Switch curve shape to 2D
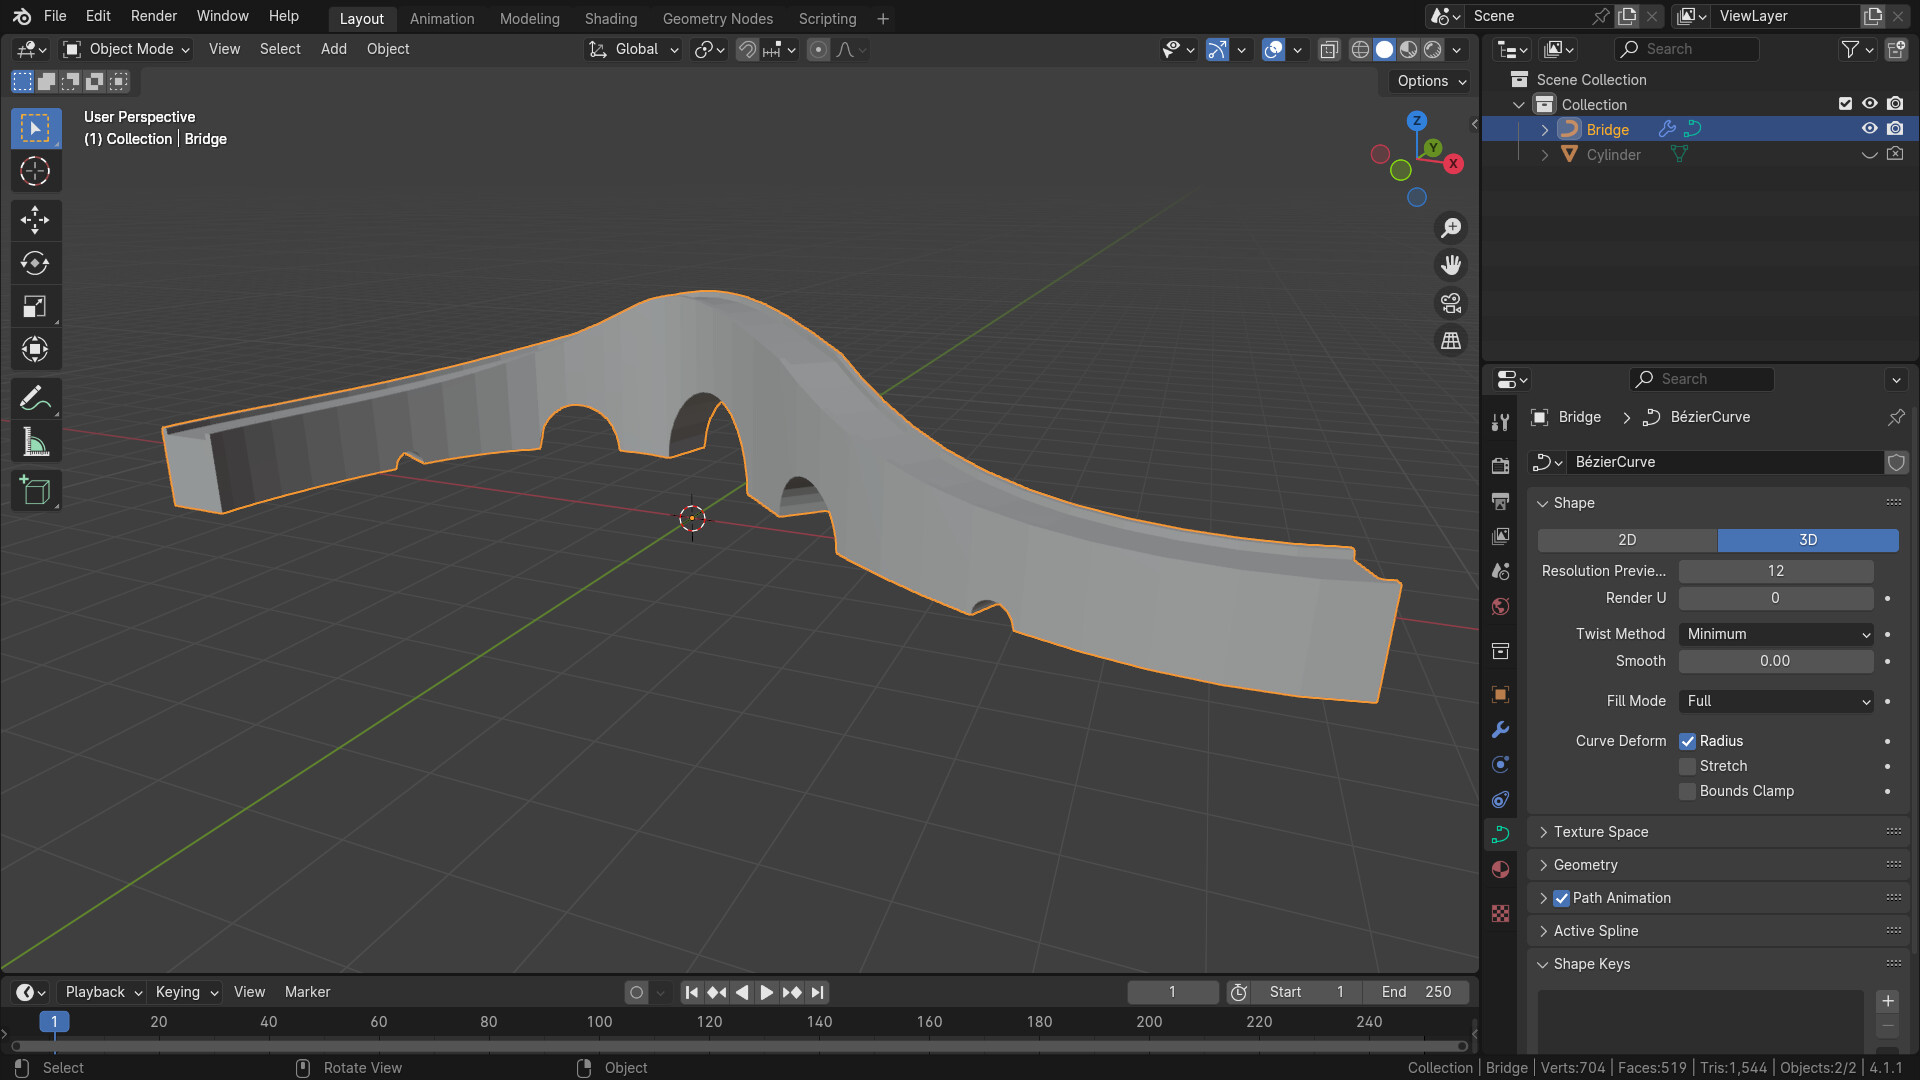 [x=1627, y=540]
